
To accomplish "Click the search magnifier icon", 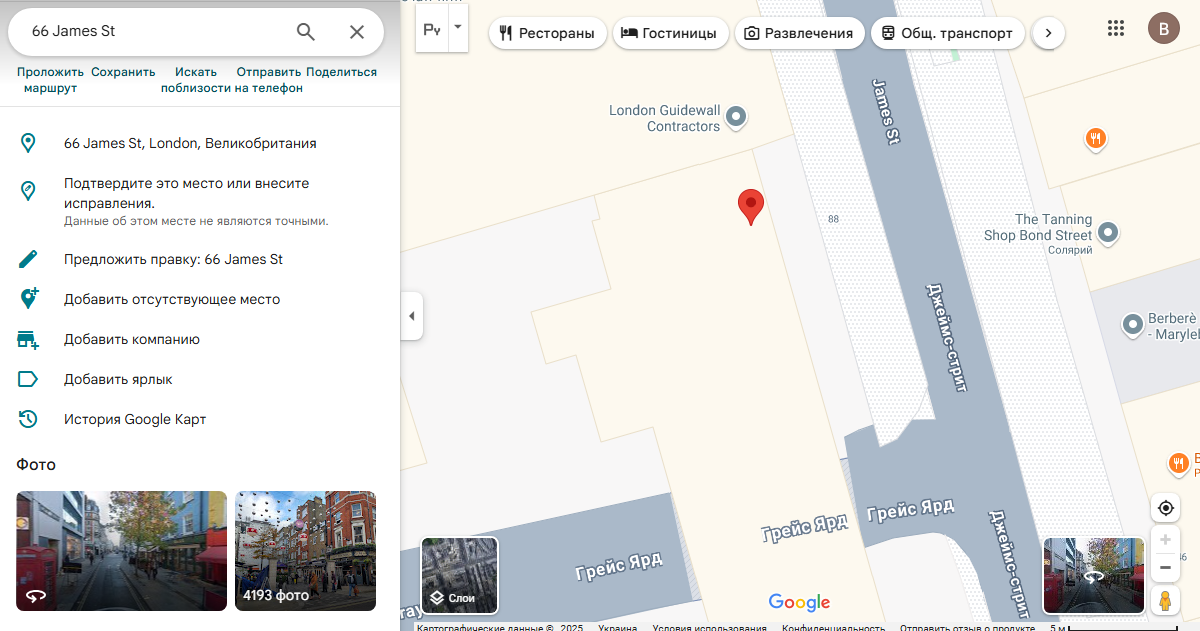I will click(306, 31).
